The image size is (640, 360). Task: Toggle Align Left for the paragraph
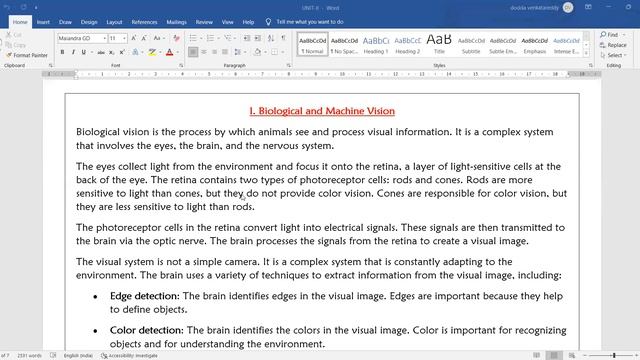click(193, 52)
